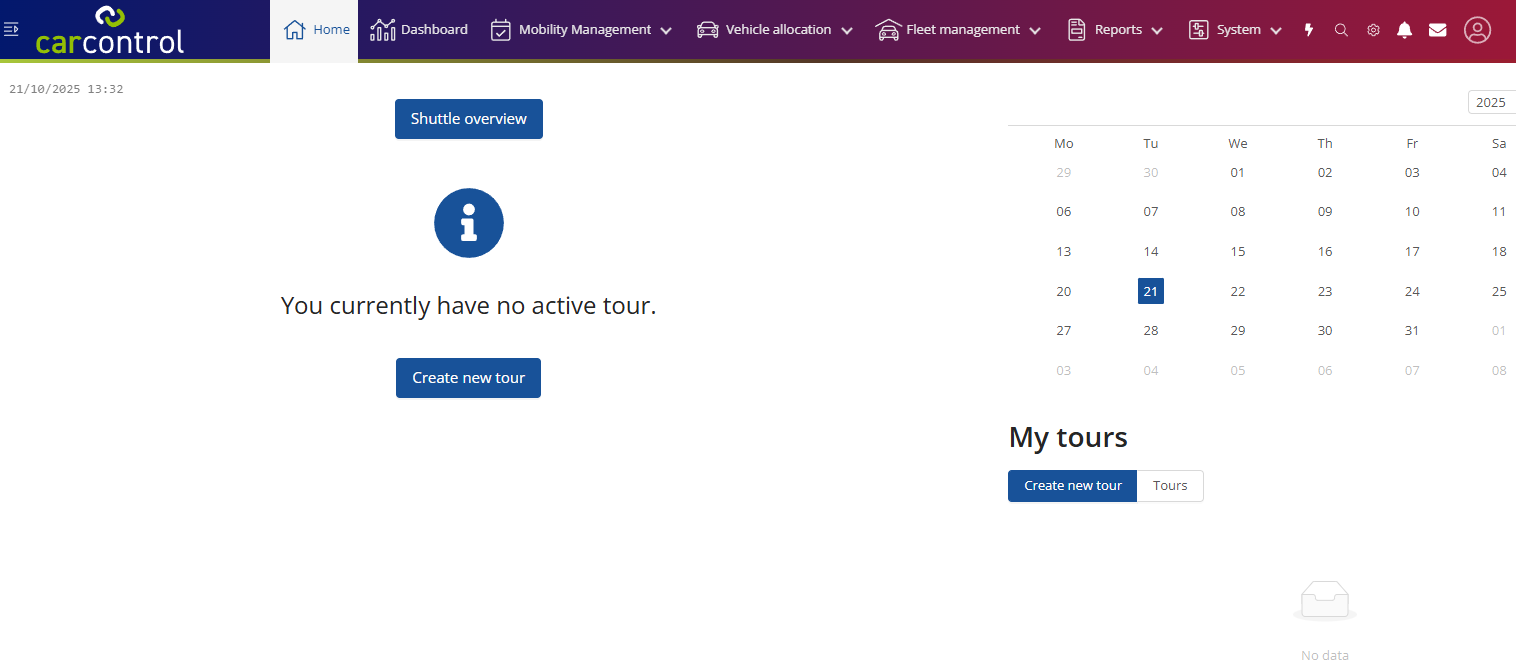
Task: Open the notifications bell
Action: pos(1405,30)
